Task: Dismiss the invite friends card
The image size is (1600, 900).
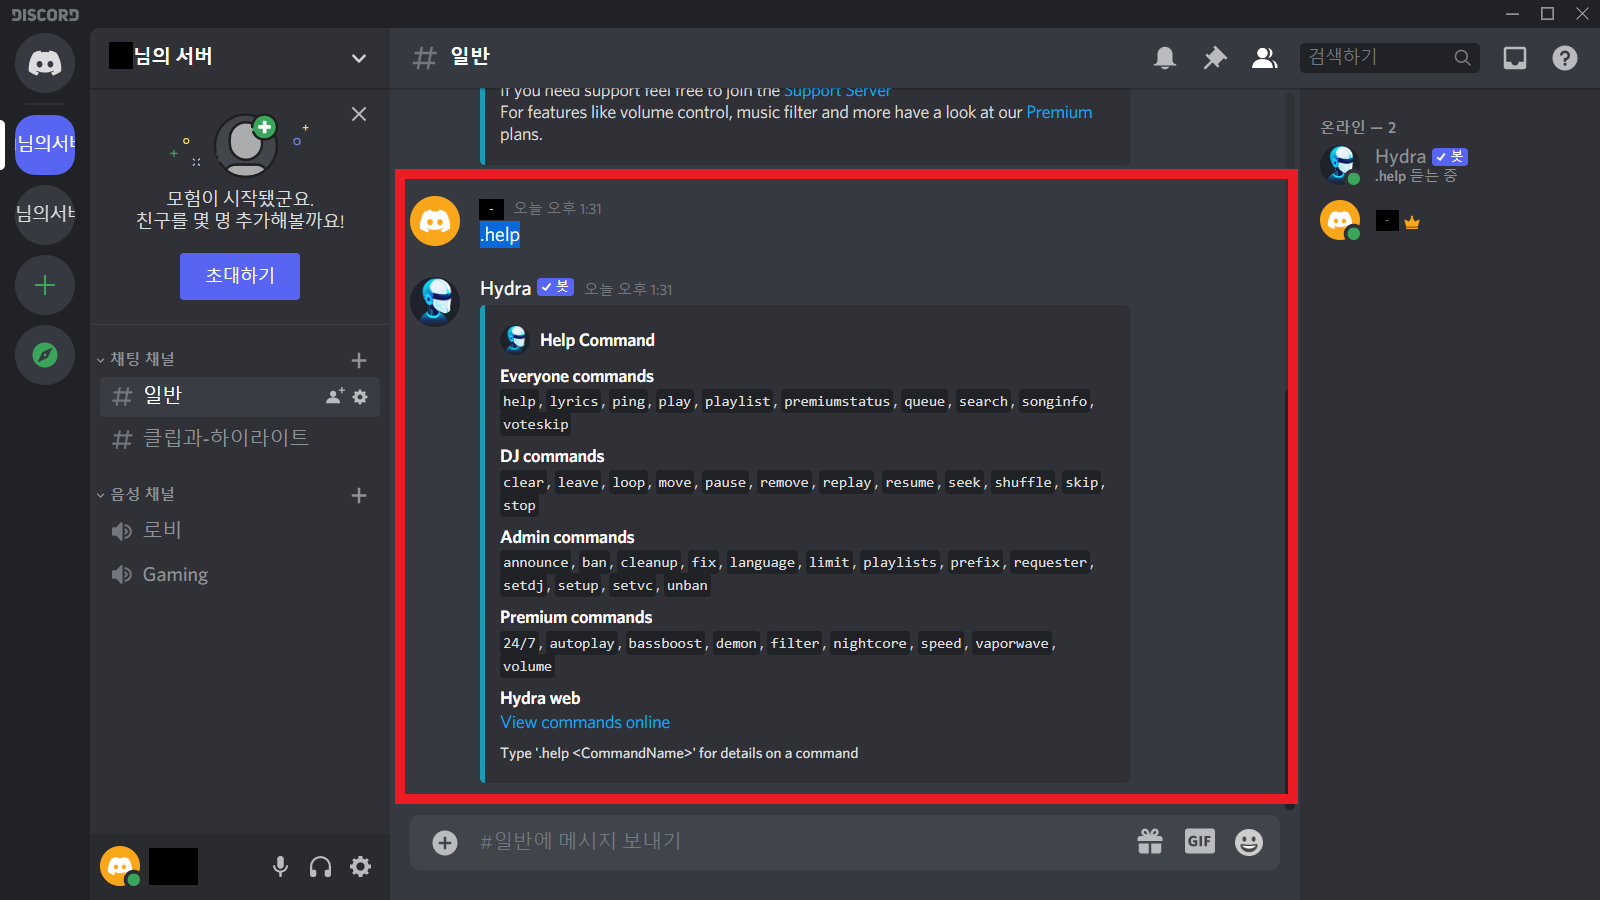Action: click(359, 114)
